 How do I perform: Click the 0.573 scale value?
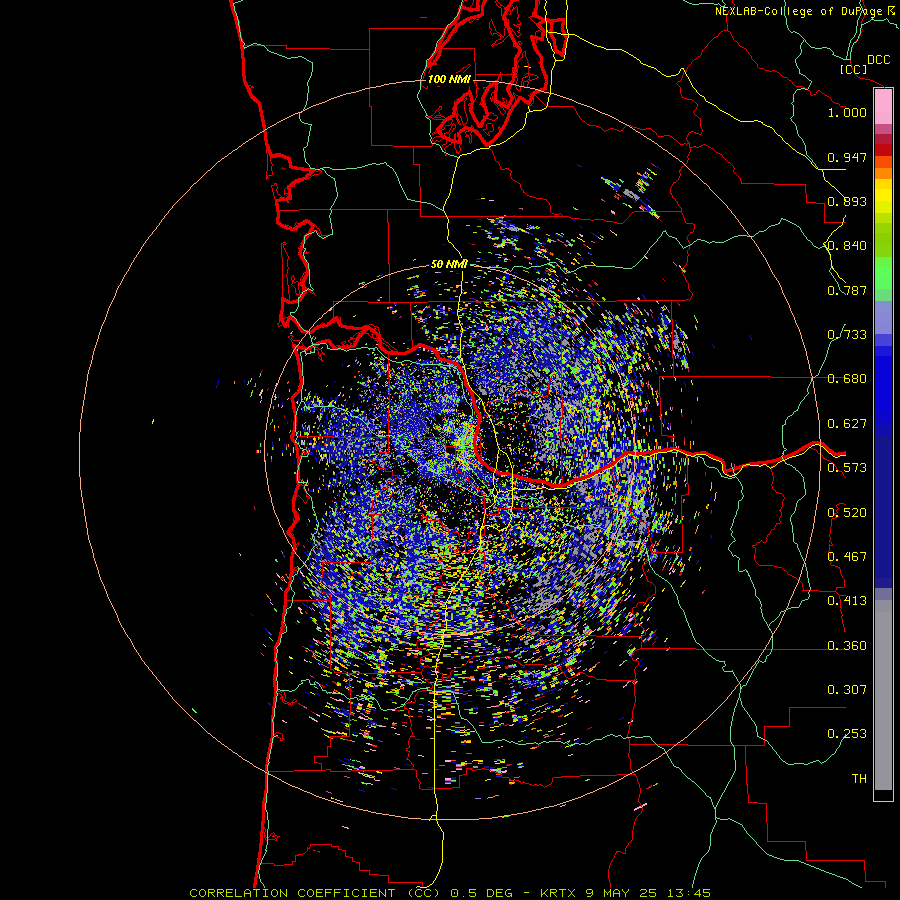(847, 468)
